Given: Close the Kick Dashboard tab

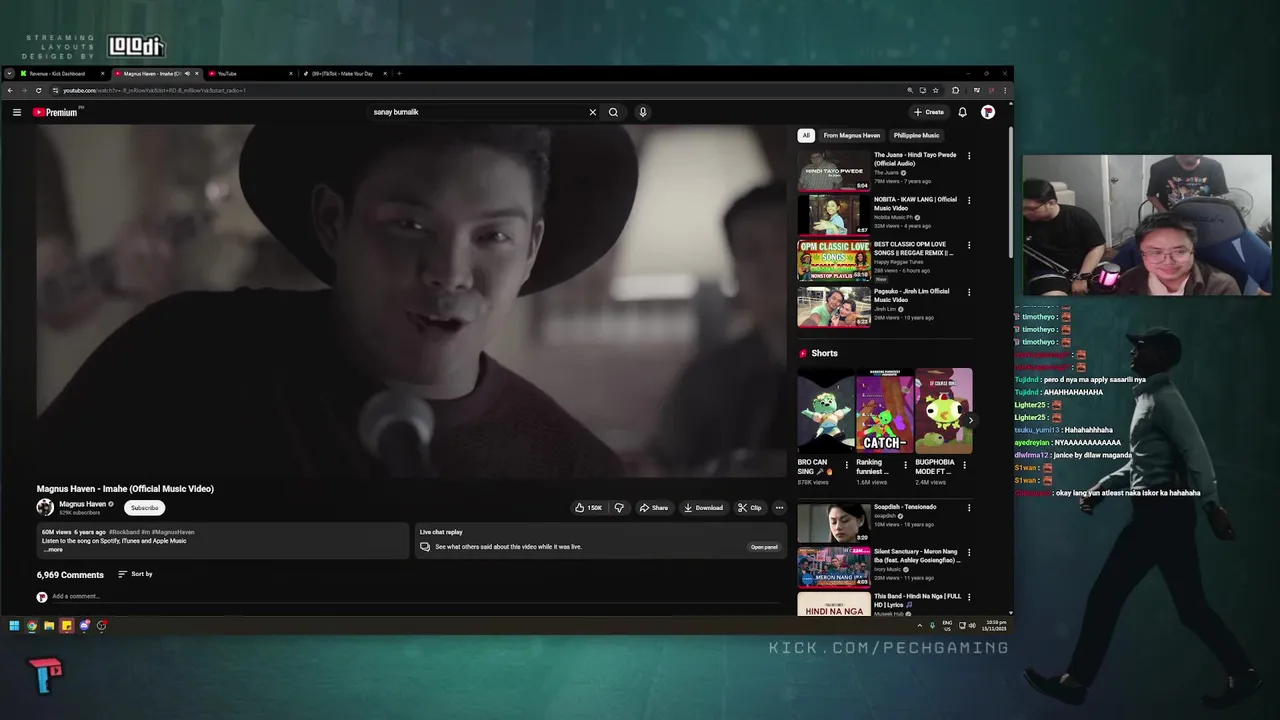Looking at the screenshot, I should point(102,74).
